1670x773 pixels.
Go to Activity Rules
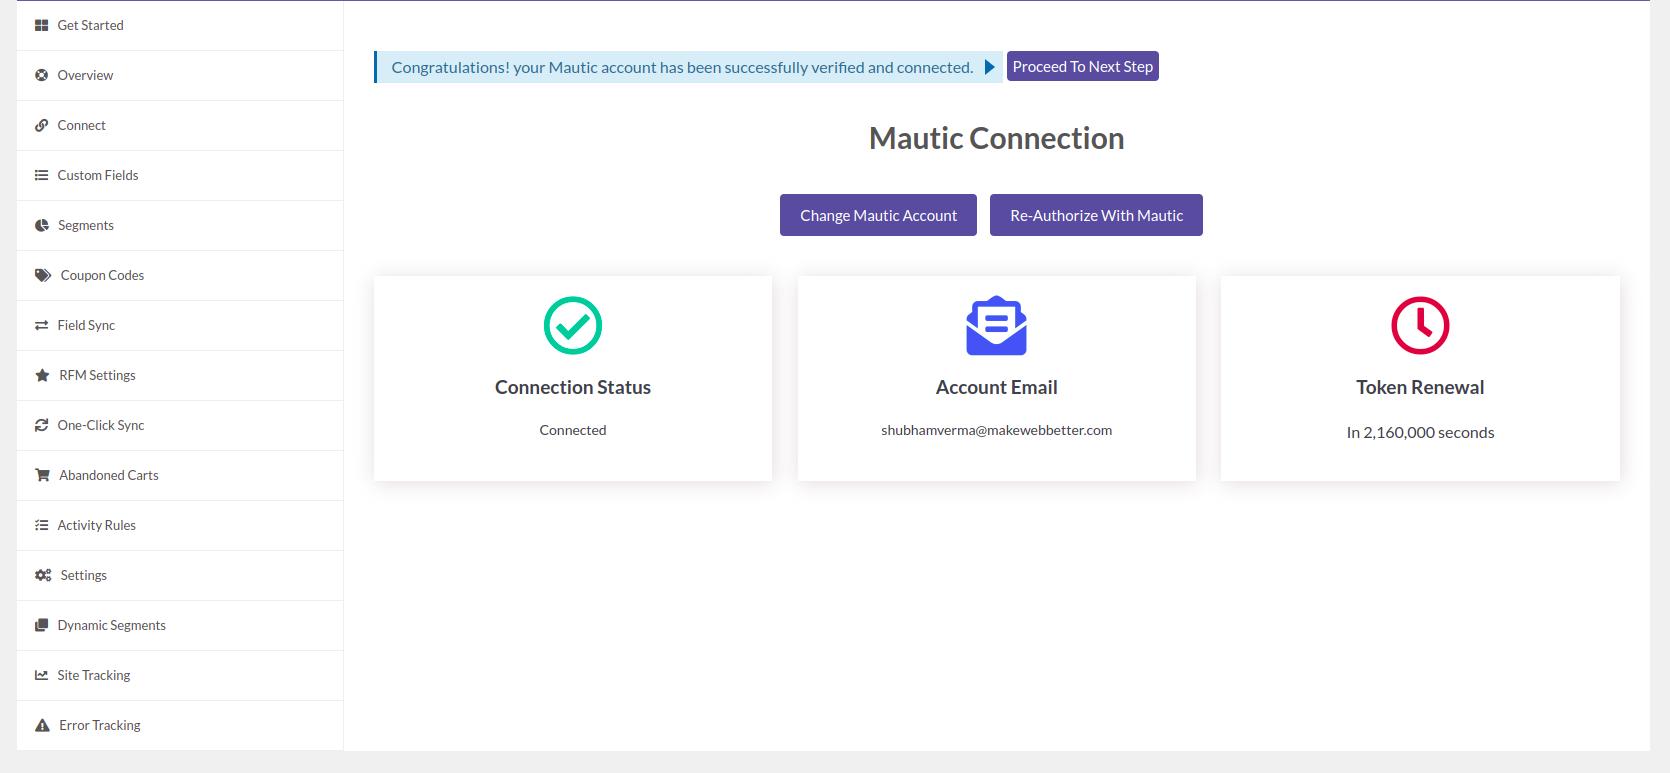click(180, 525)
